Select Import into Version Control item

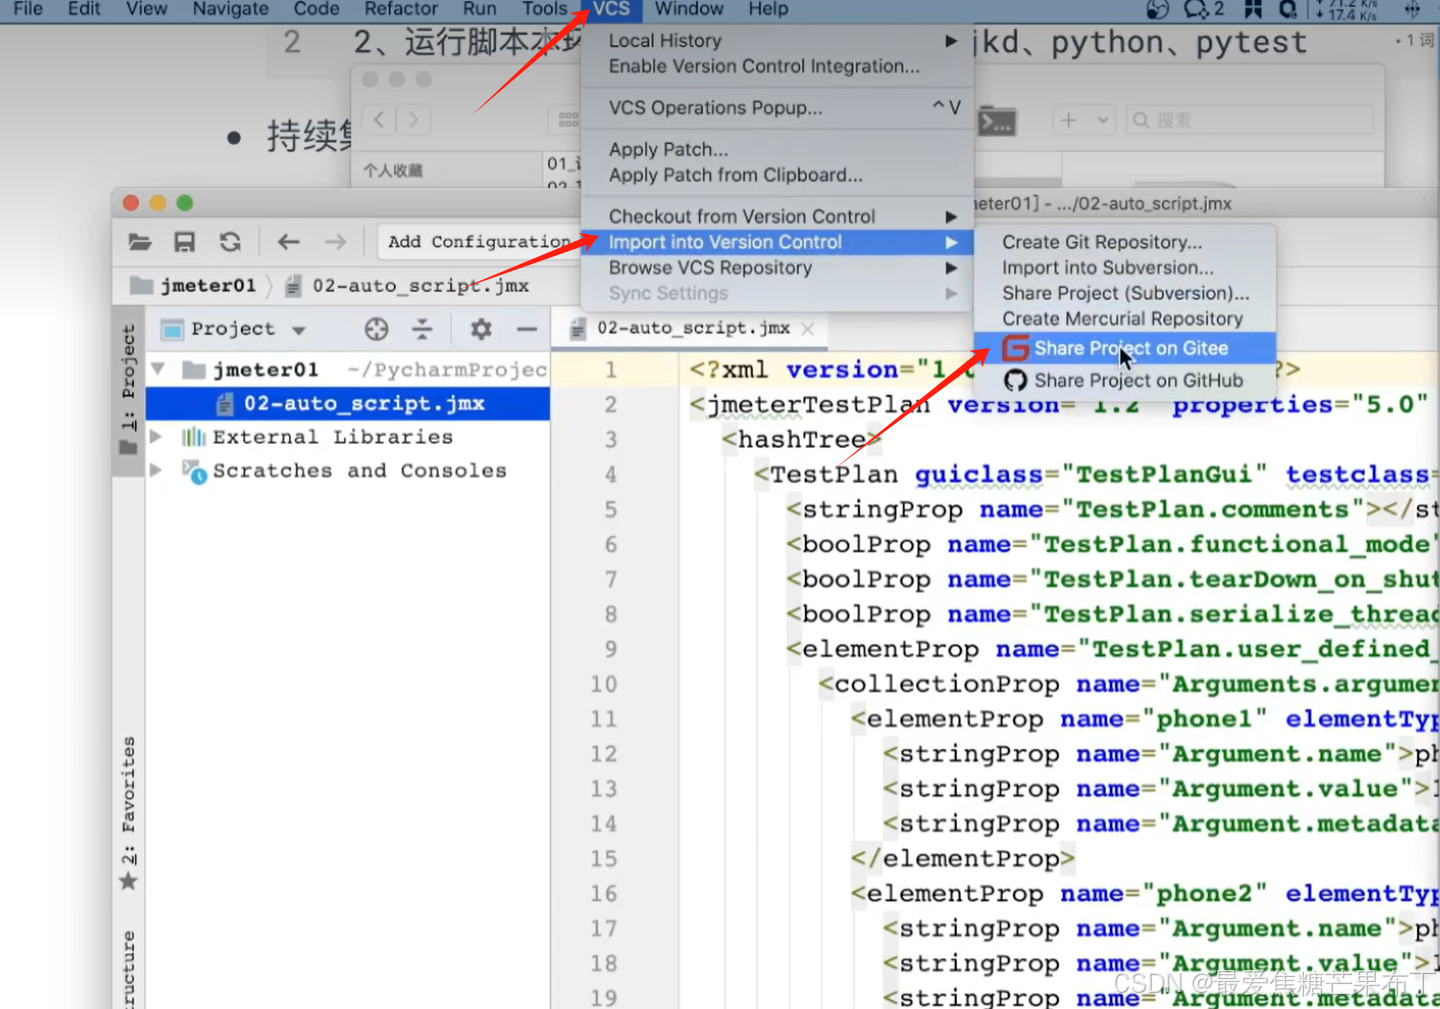tap(777, 242)
